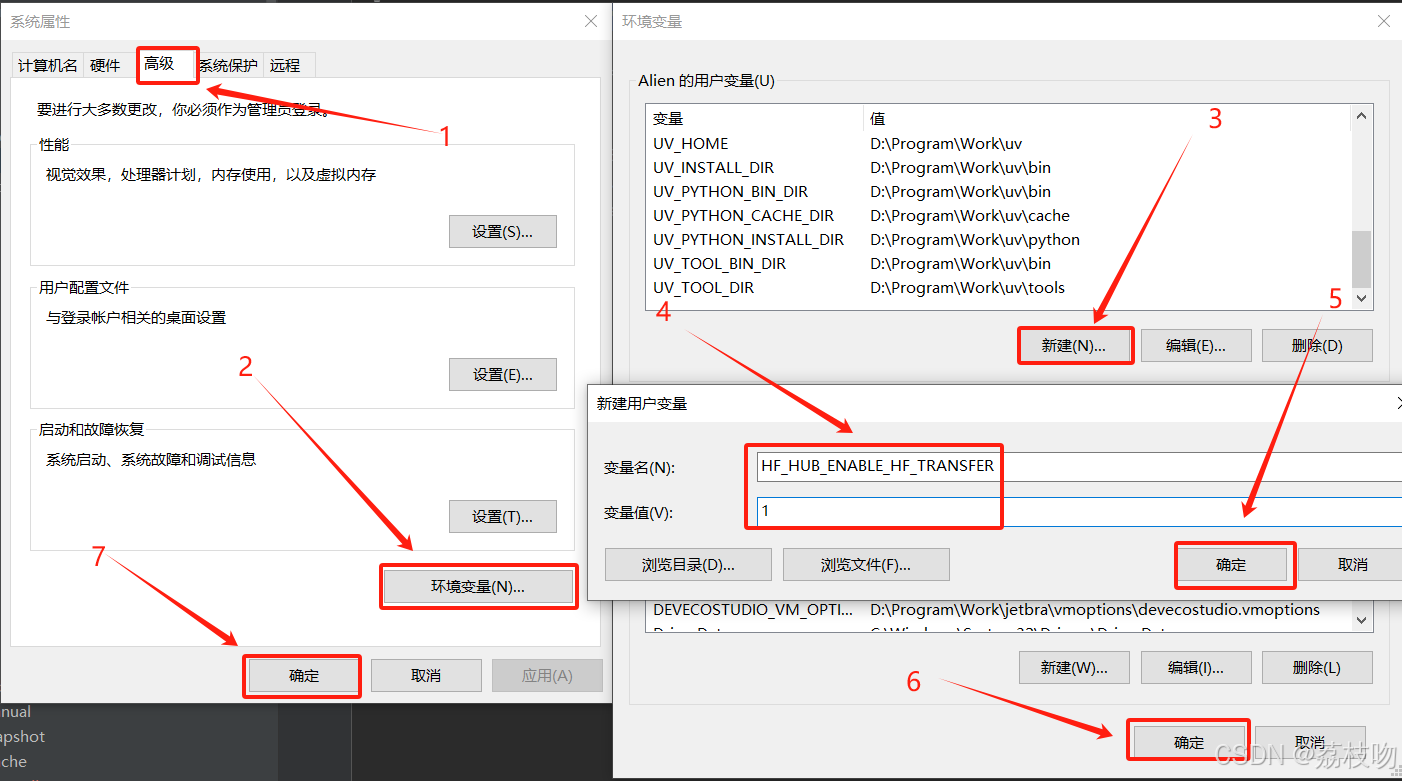Screen dimensions: 1402x781
Task: Click 浏览目录(D)... button
Action: 688,564
